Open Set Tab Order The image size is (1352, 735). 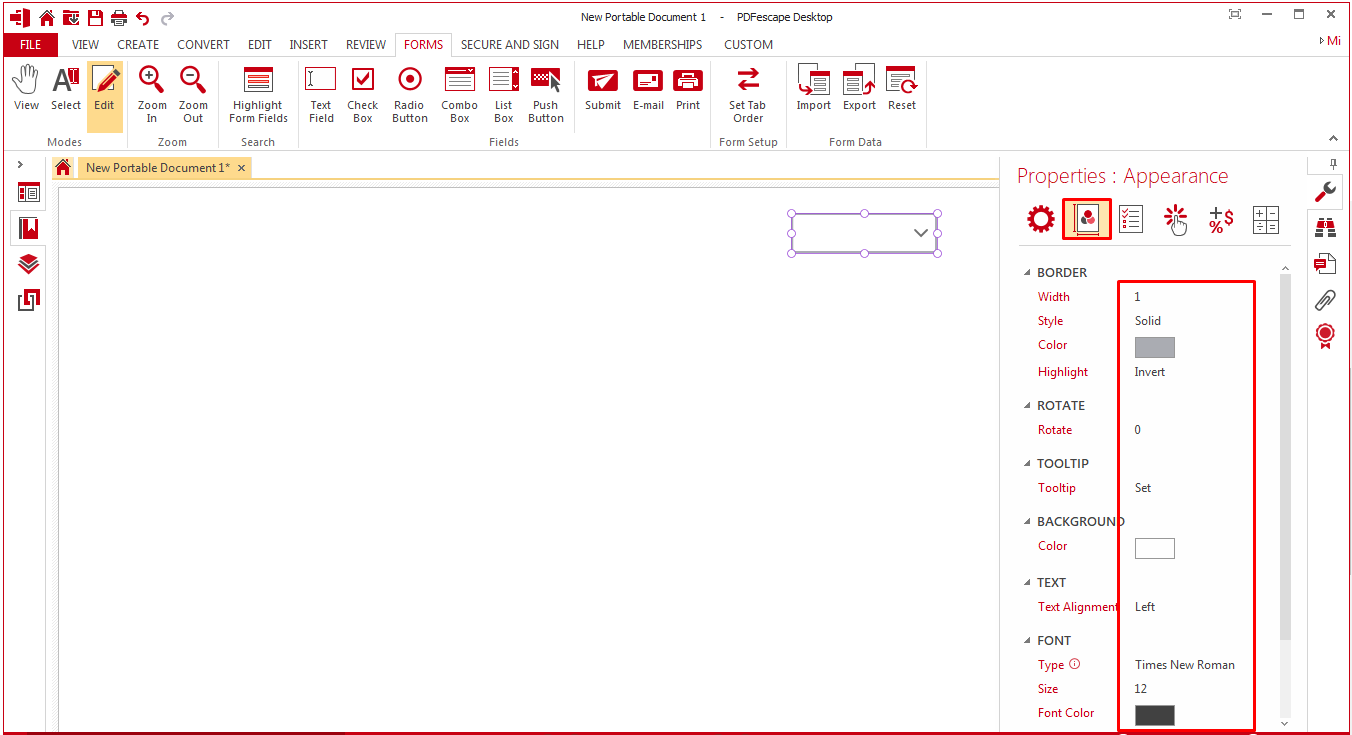pyautogui.click(x=748, y=95)
